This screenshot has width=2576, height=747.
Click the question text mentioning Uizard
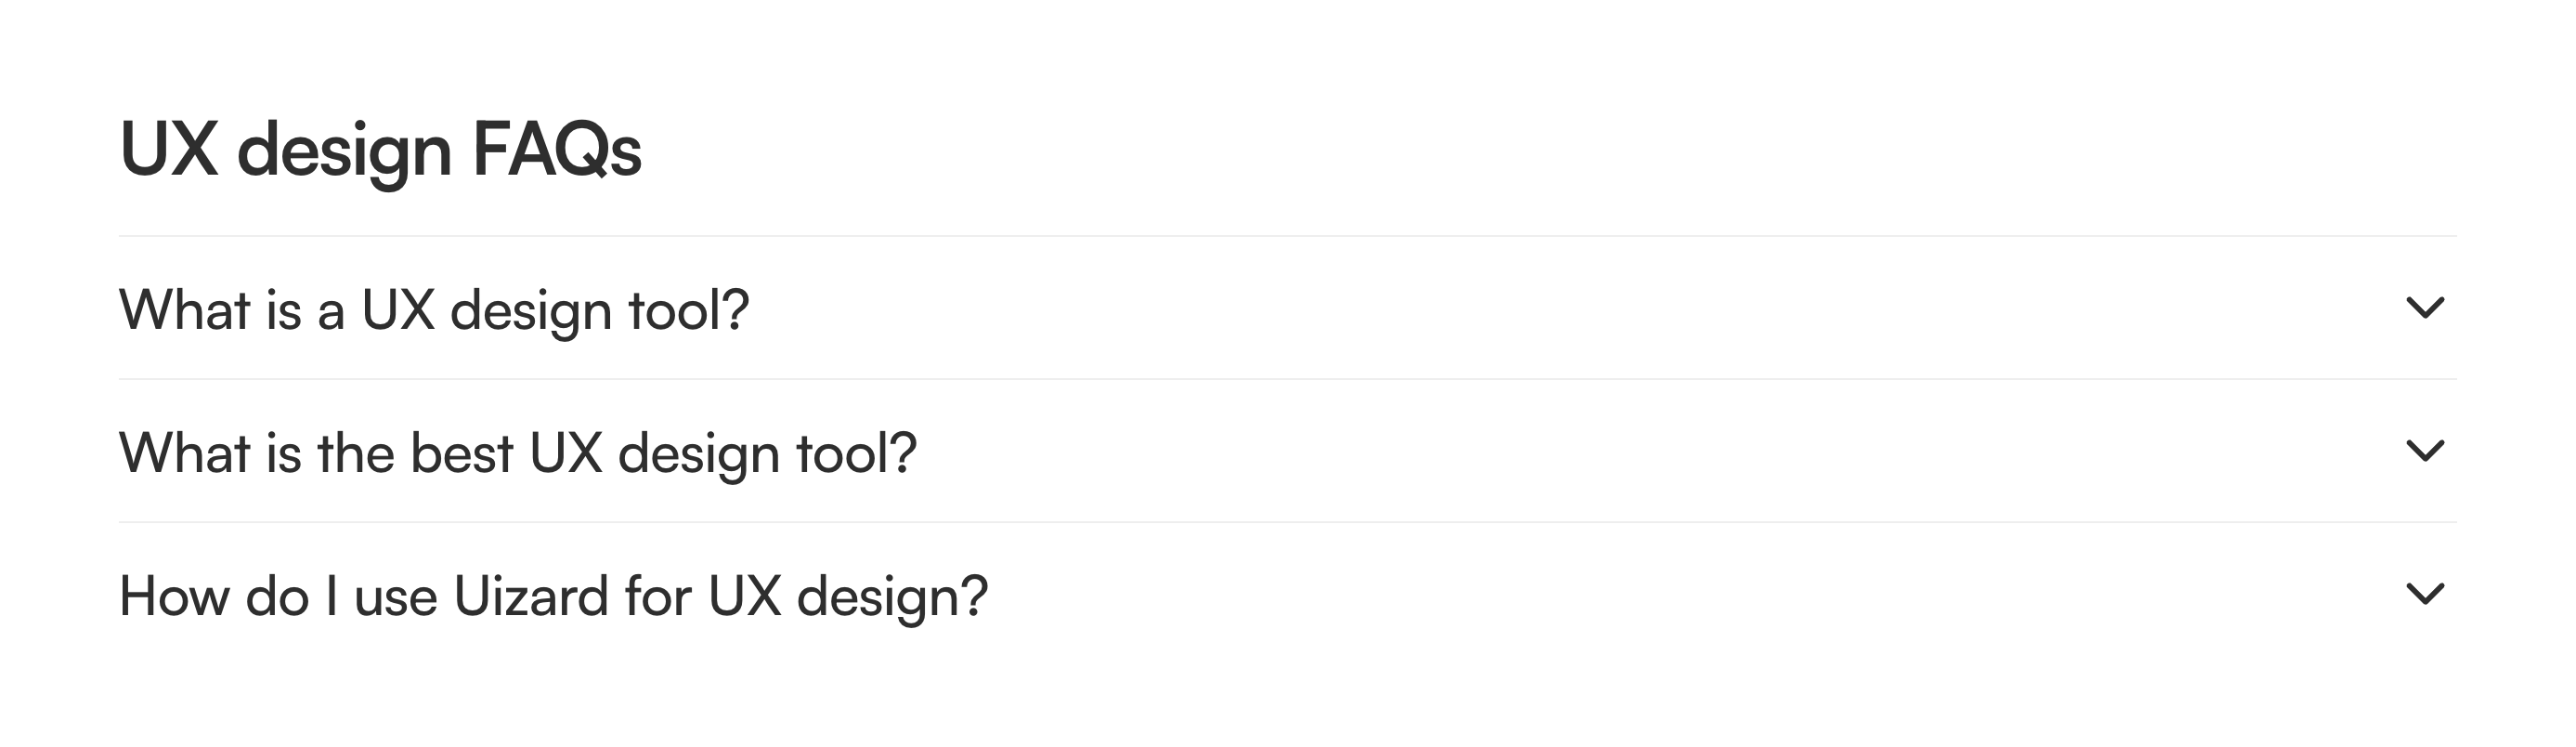coord(553,596)
